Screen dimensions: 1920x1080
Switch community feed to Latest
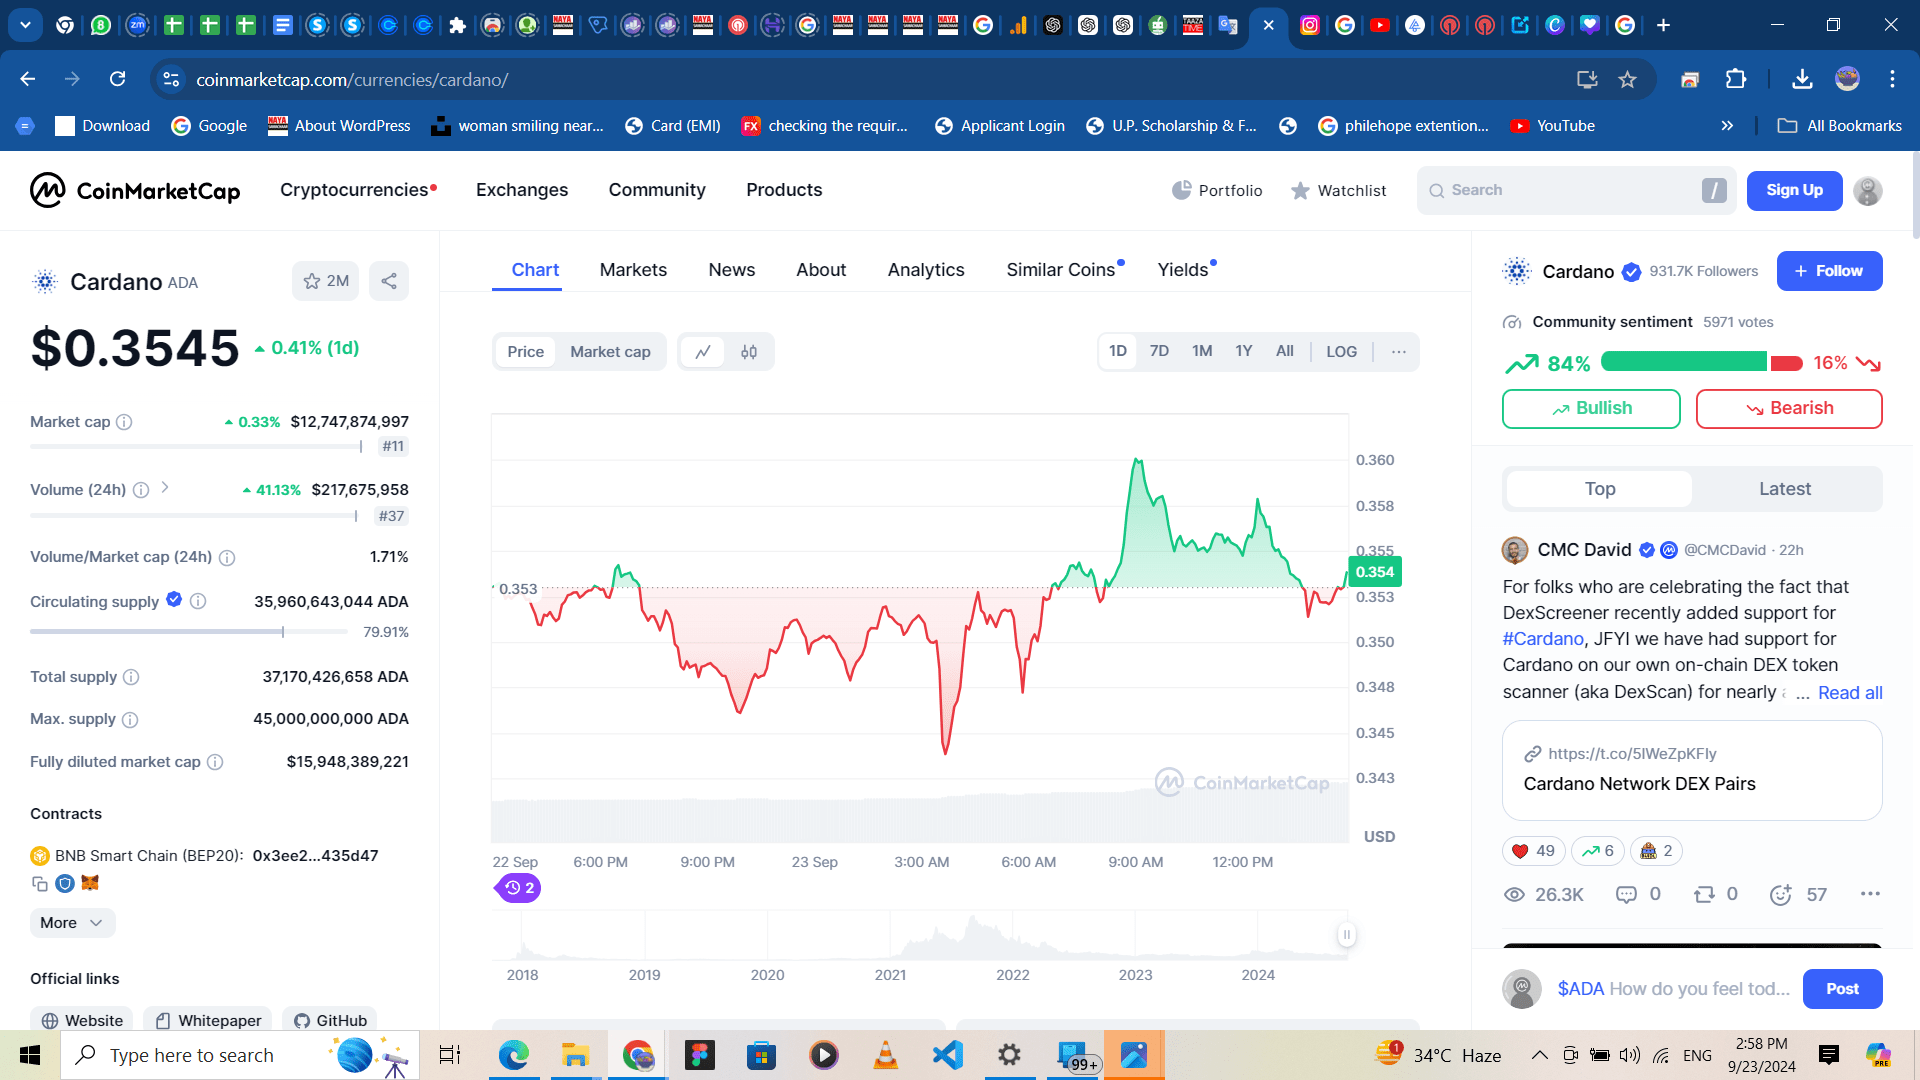1785,489
